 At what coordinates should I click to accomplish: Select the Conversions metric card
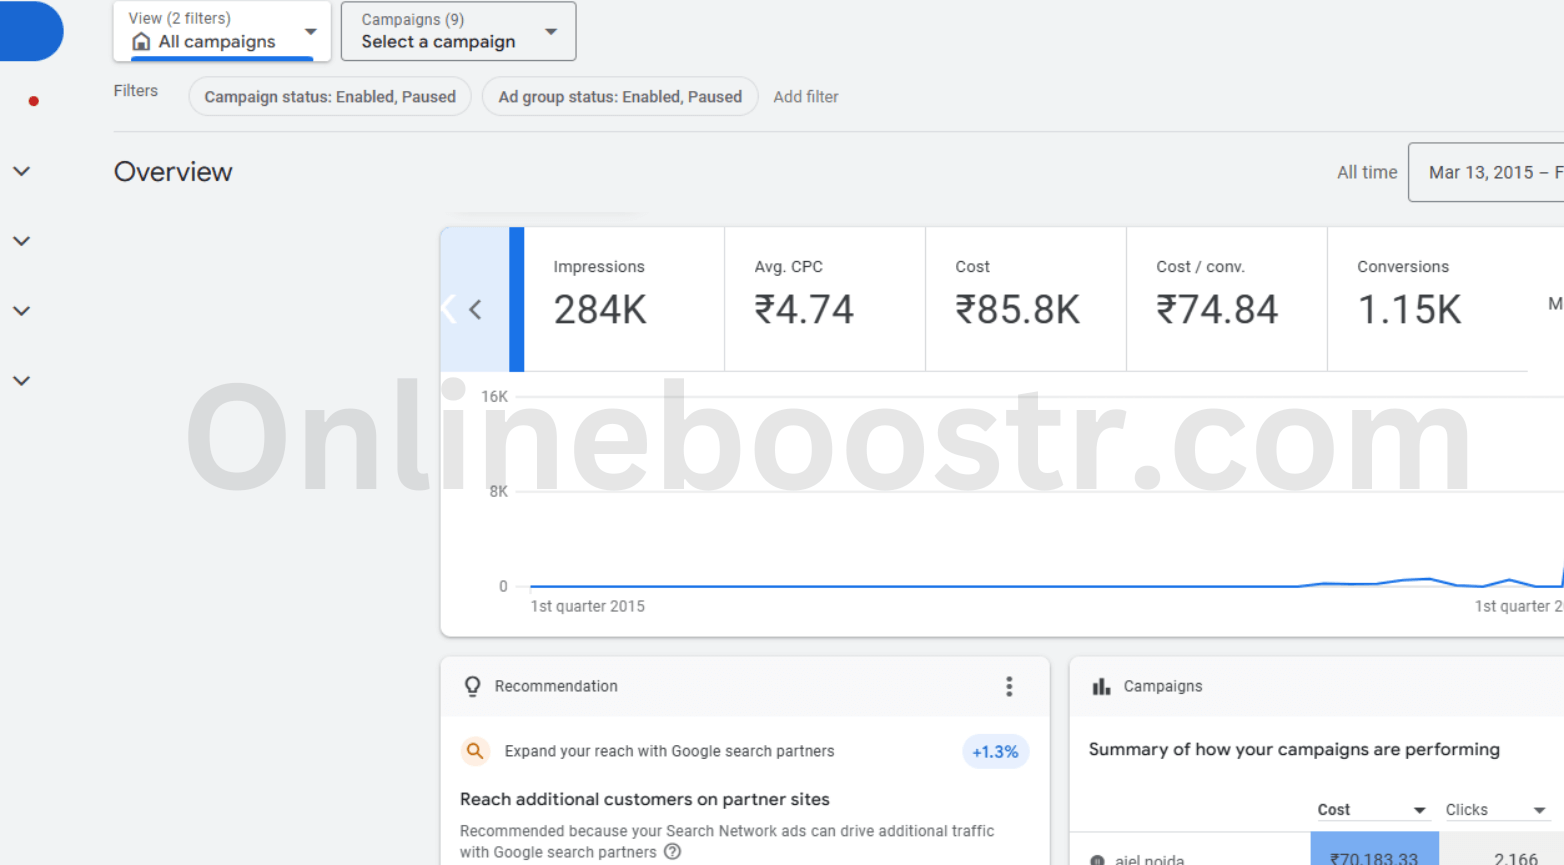1426,299
